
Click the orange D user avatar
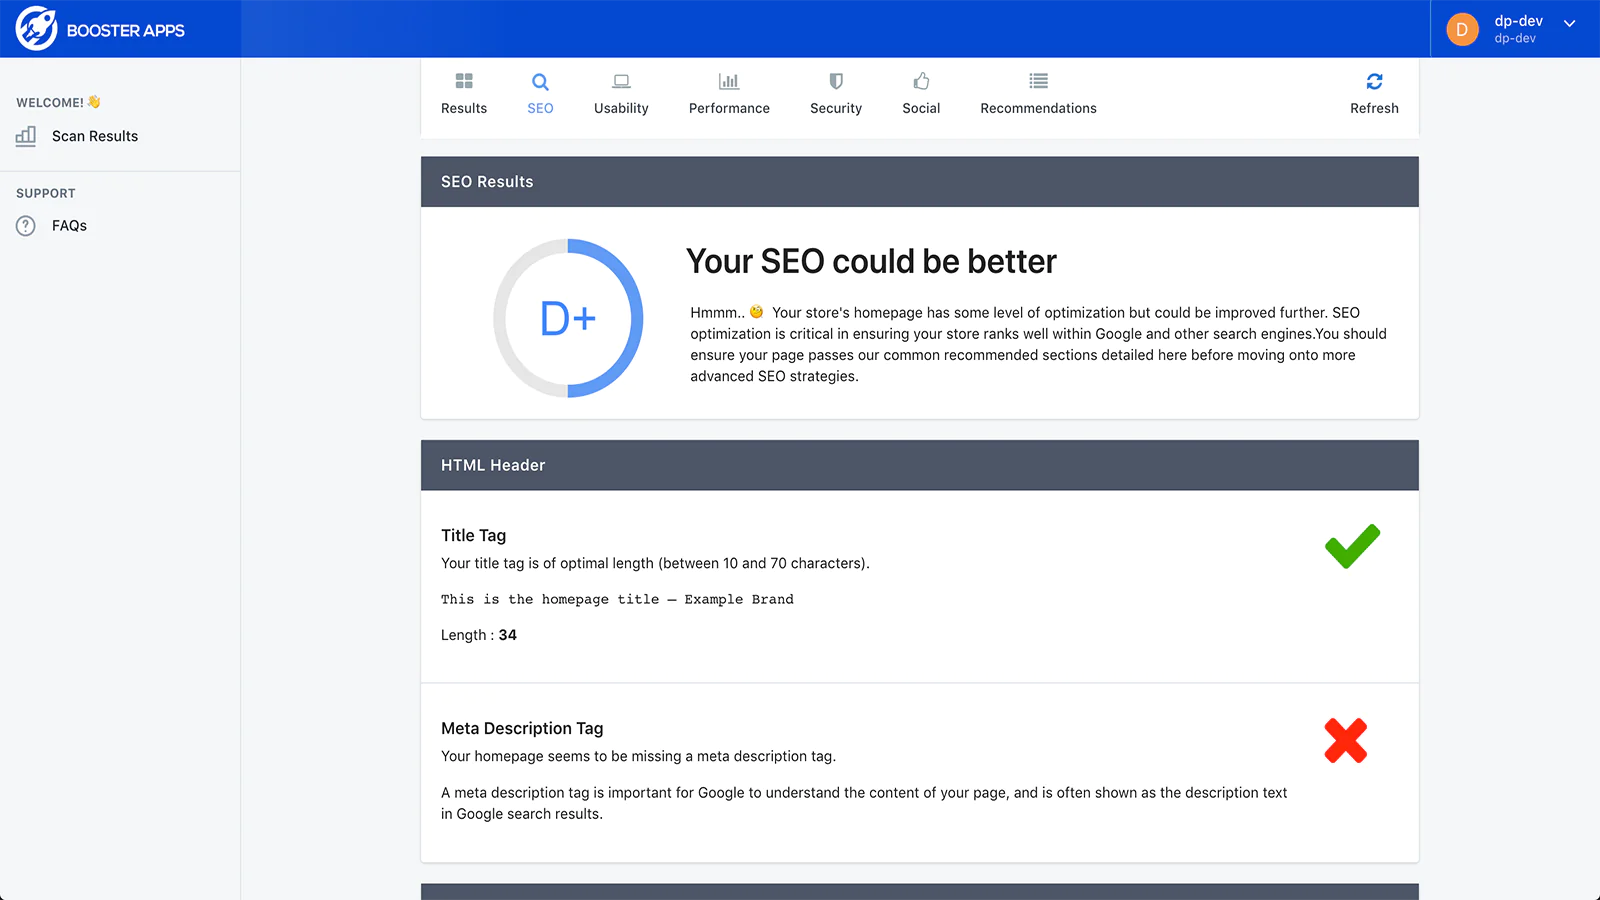pyautogui.click(x=1462, y=30)
